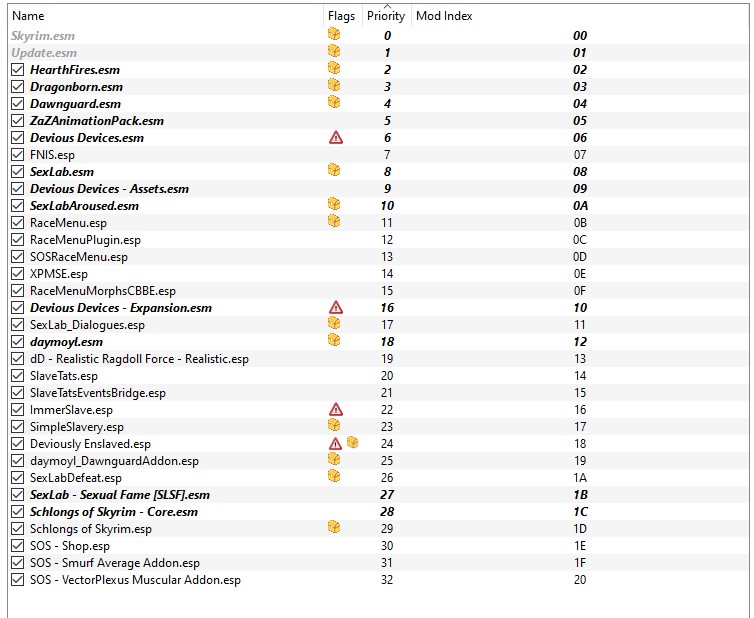Sort plugins by the Priority column header
This screenshot has height=618, width=754.
click(386, 16)
